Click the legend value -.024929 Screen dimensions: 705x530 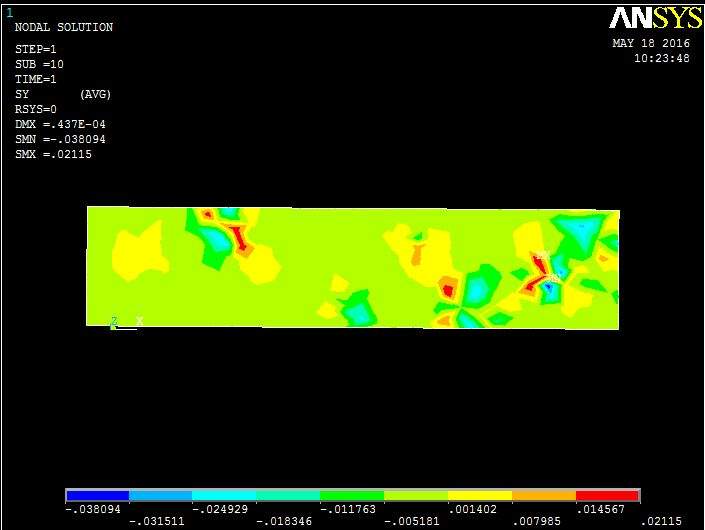220,509
